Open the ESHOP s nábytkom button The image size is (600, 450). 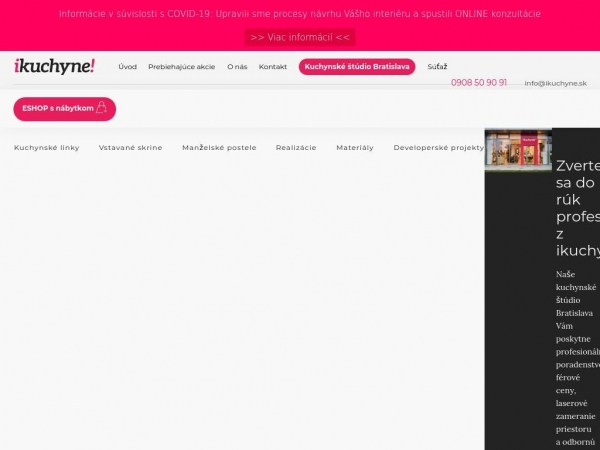pos(64,108)
